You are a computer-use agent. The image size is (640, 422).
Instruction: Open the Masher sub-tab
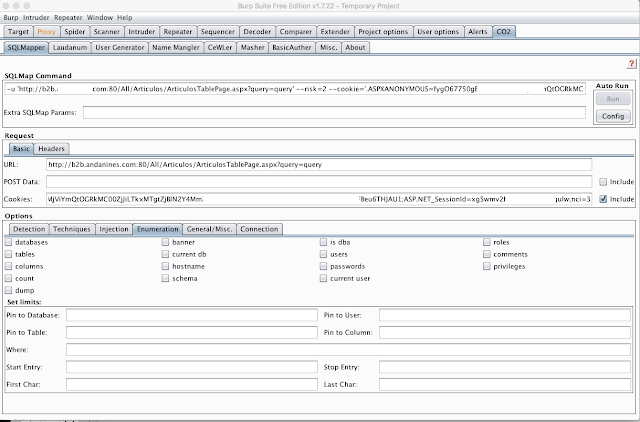click(x=253, y=47)
